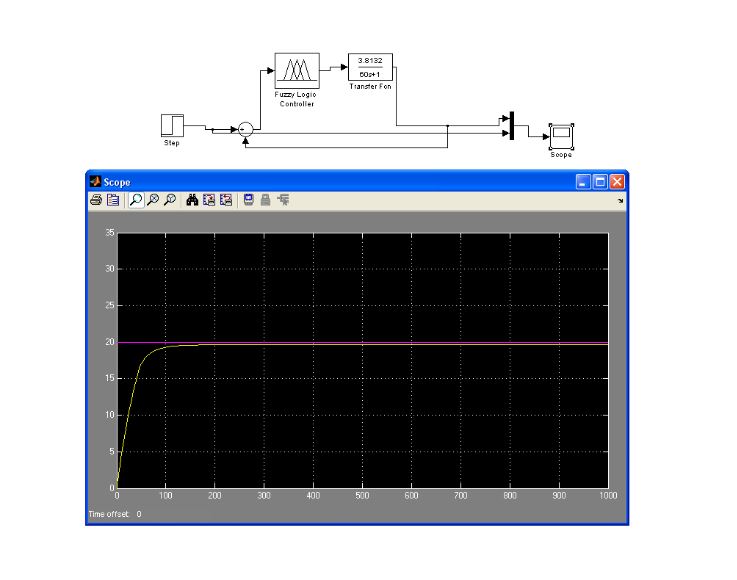
Task: Maximize the Scope window
Action: pos(601,182)
